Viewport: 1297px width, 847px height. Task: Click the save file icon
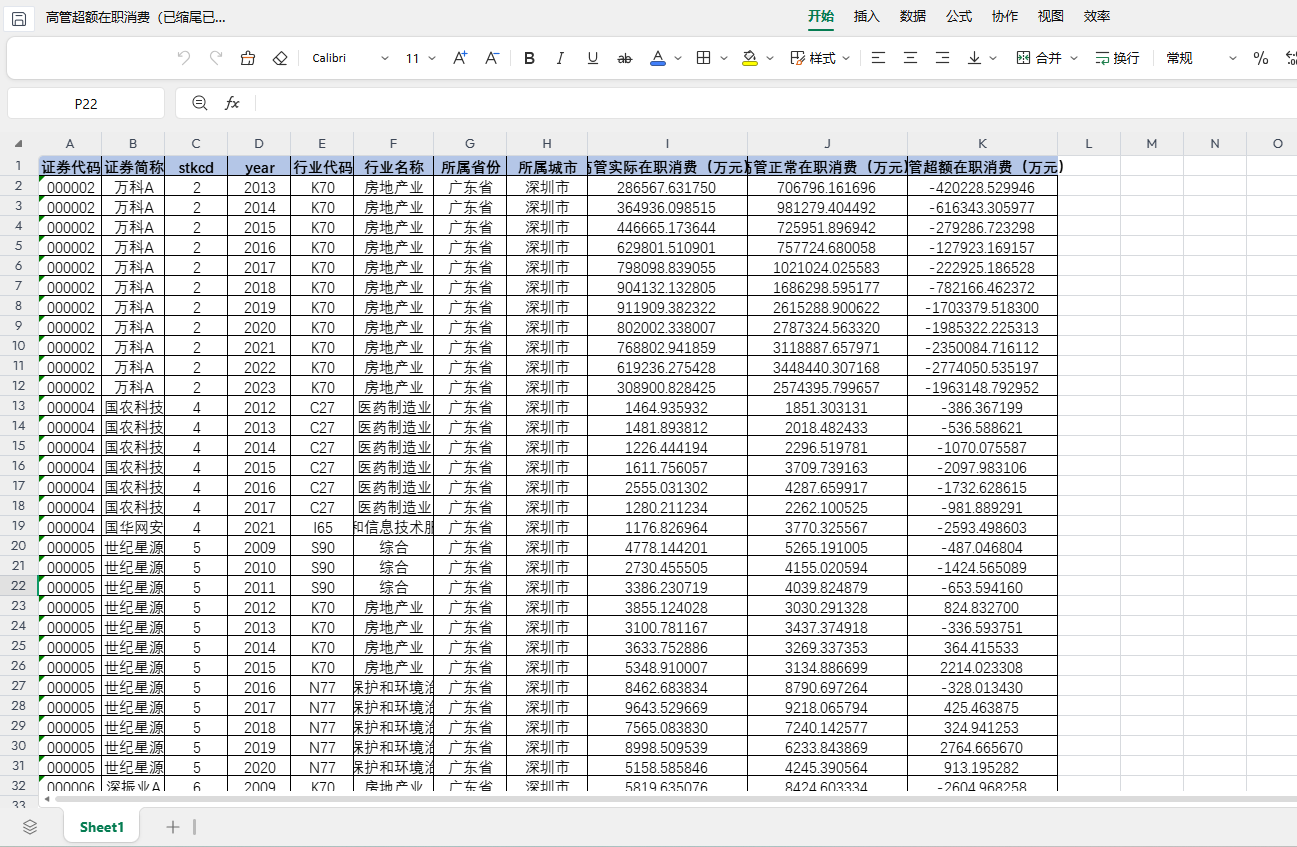pos(18,18)
